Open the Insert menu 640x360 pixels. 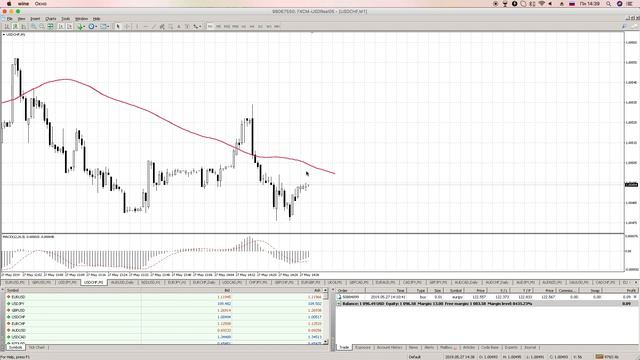(x=35, y=19)
